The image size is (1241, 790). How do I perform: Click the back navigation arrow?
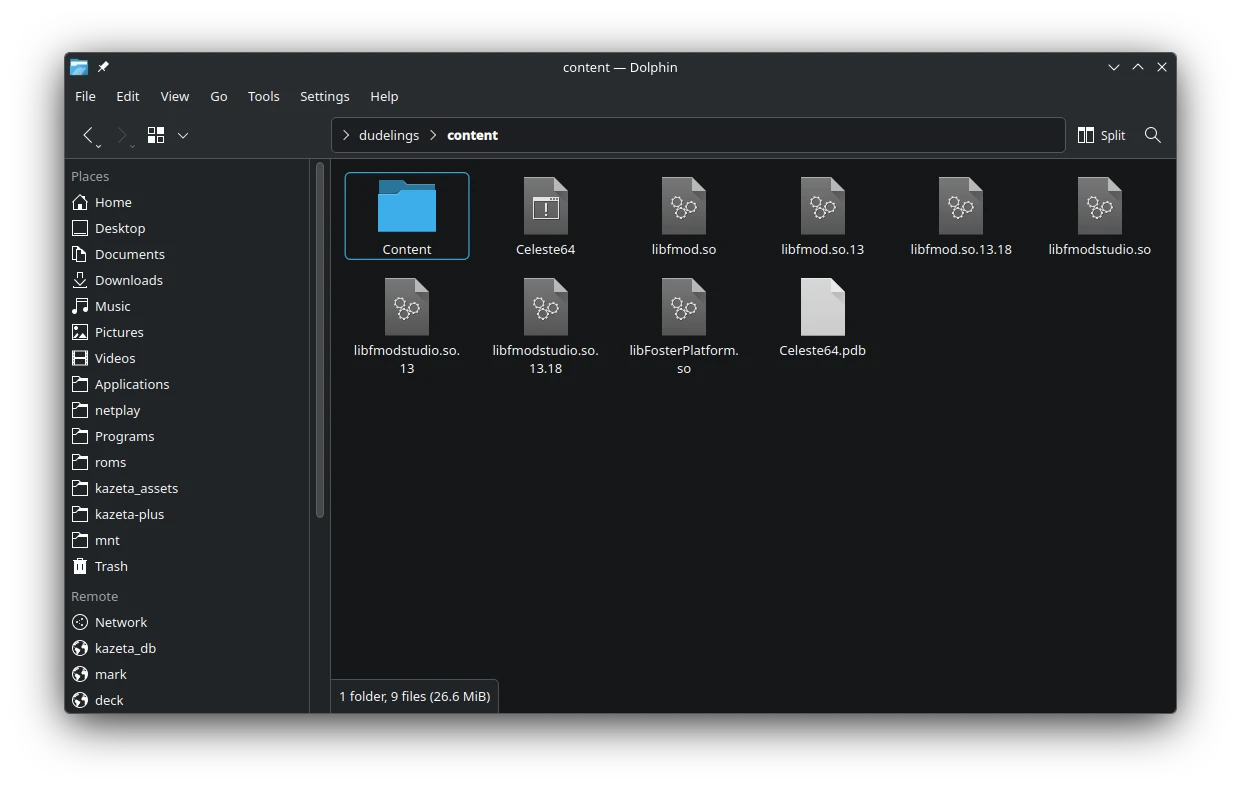[88, 135]
